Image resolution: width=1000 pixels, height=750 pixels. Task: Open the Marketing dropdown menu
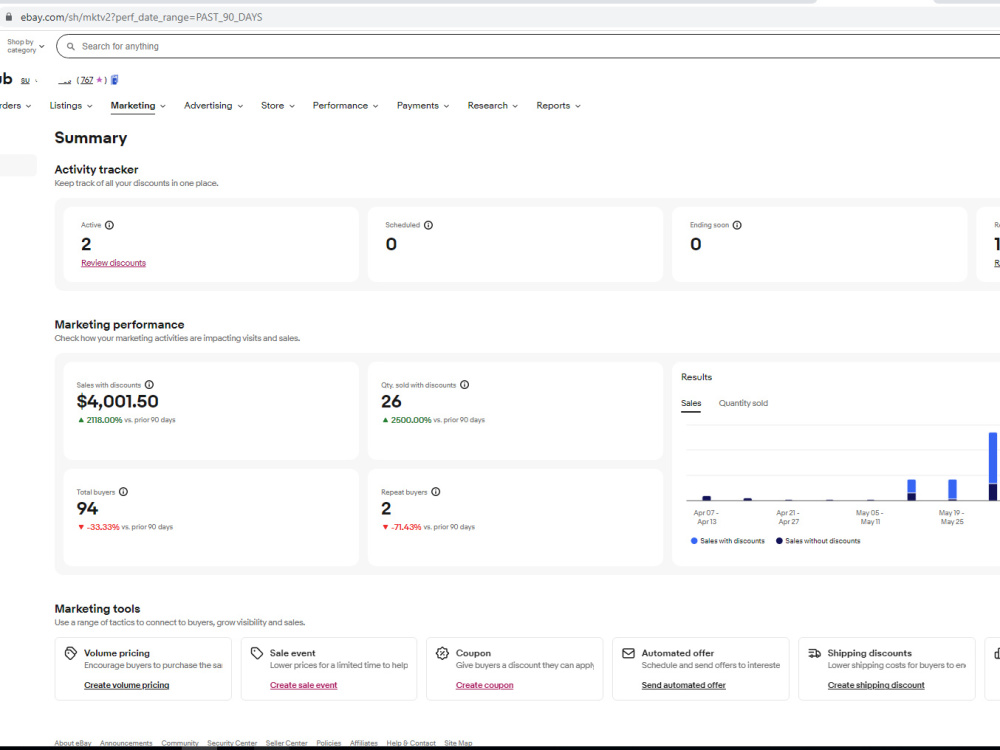[138, 106]
